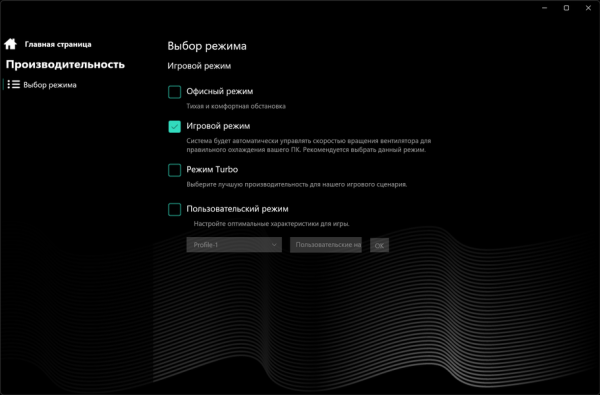Click the Режим Turbo label text
Image resolution: width=600 pixels, height=395 pixels.
[x=212, y=169]
